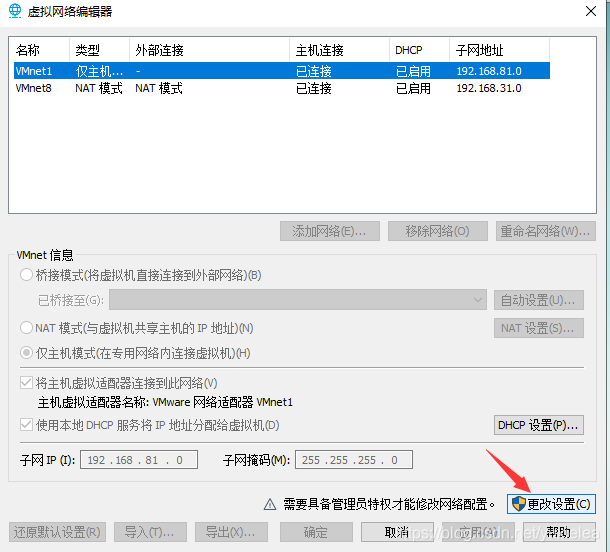610x552 pixels.
Task: Click the 外部连接 column header
Action: [209, 50]
